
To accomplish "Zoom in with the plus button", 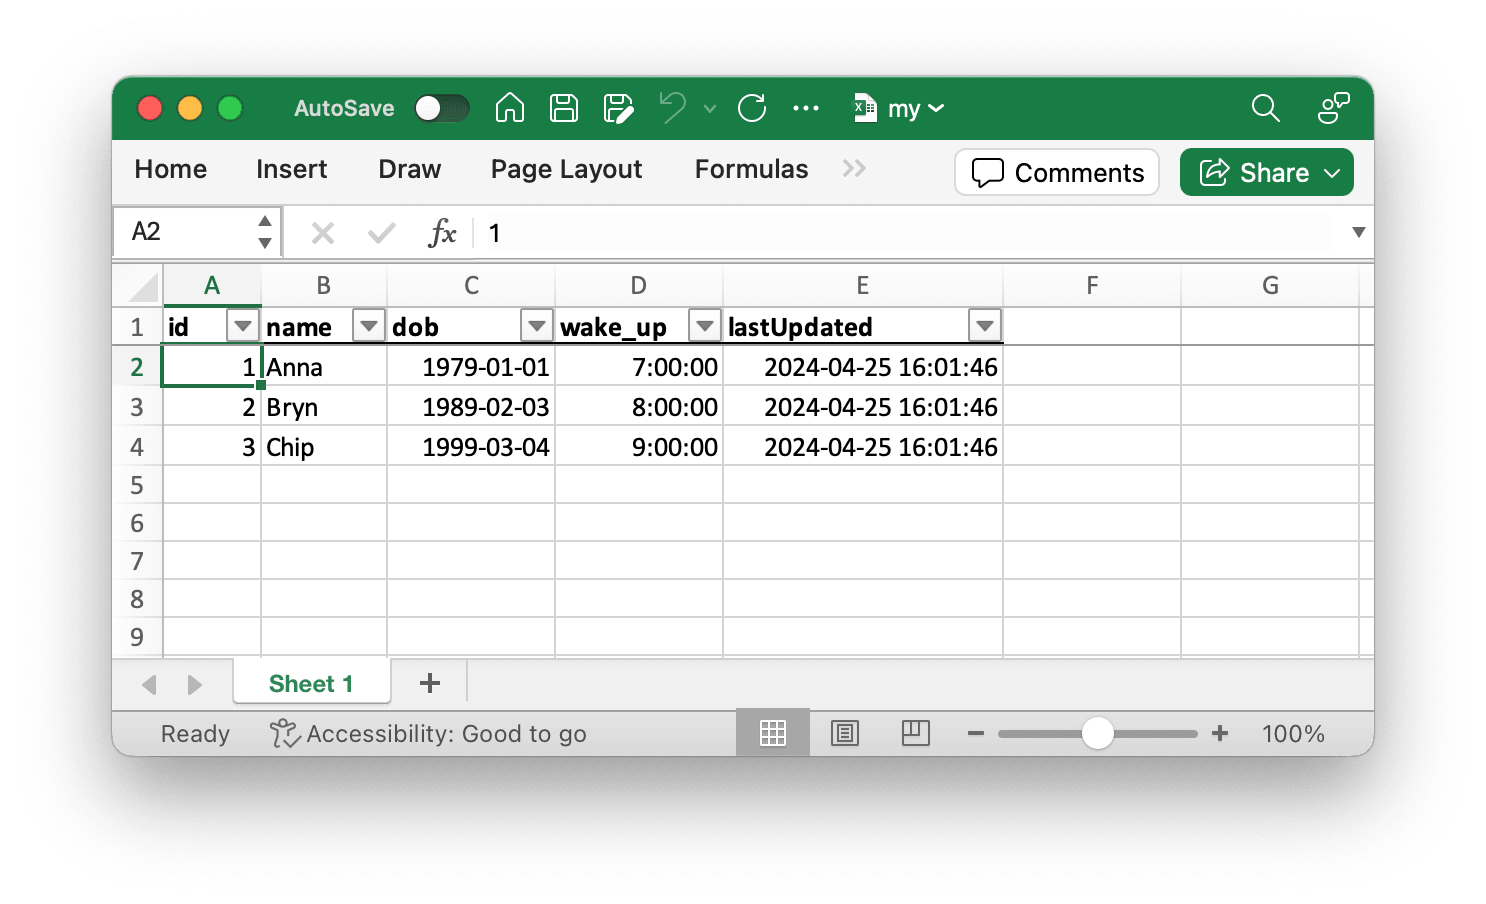I will coord(1220,733).
